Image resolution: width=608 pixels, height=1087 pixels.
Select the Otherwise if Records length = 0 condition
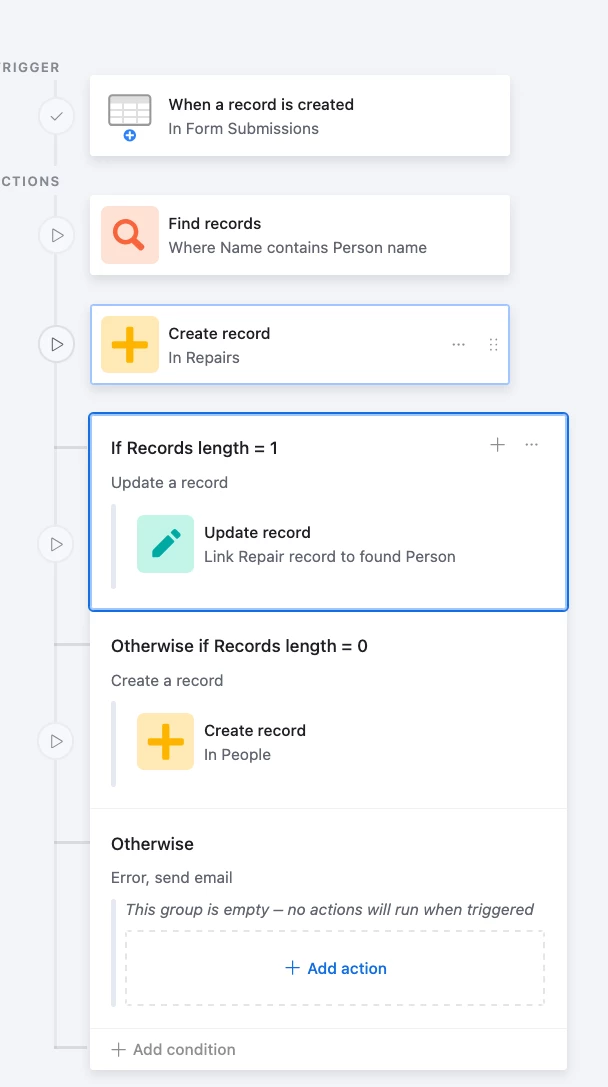coord(239,646)
